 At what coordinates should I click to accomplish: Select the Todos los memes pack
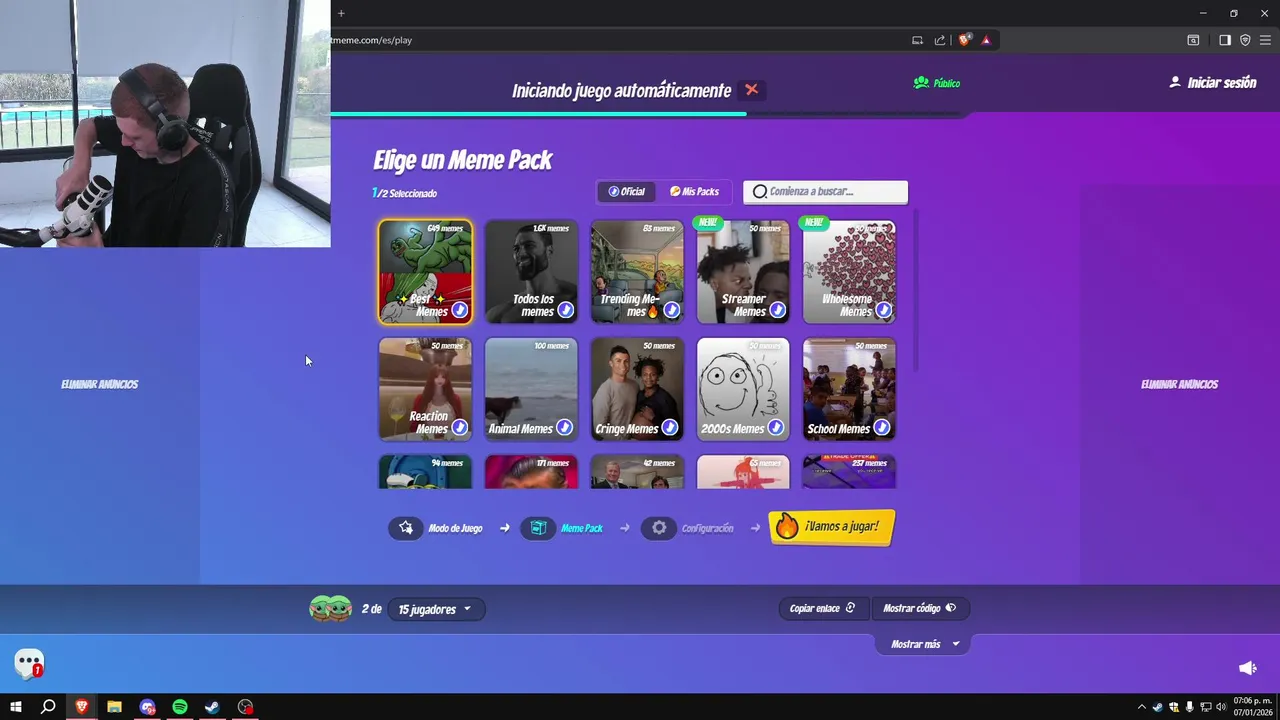531,272
